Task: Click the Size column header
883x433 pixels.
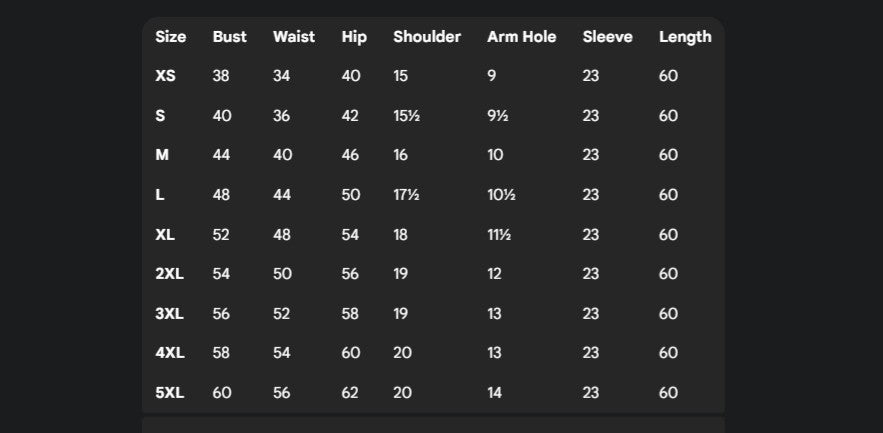Action: pos(170,37)
